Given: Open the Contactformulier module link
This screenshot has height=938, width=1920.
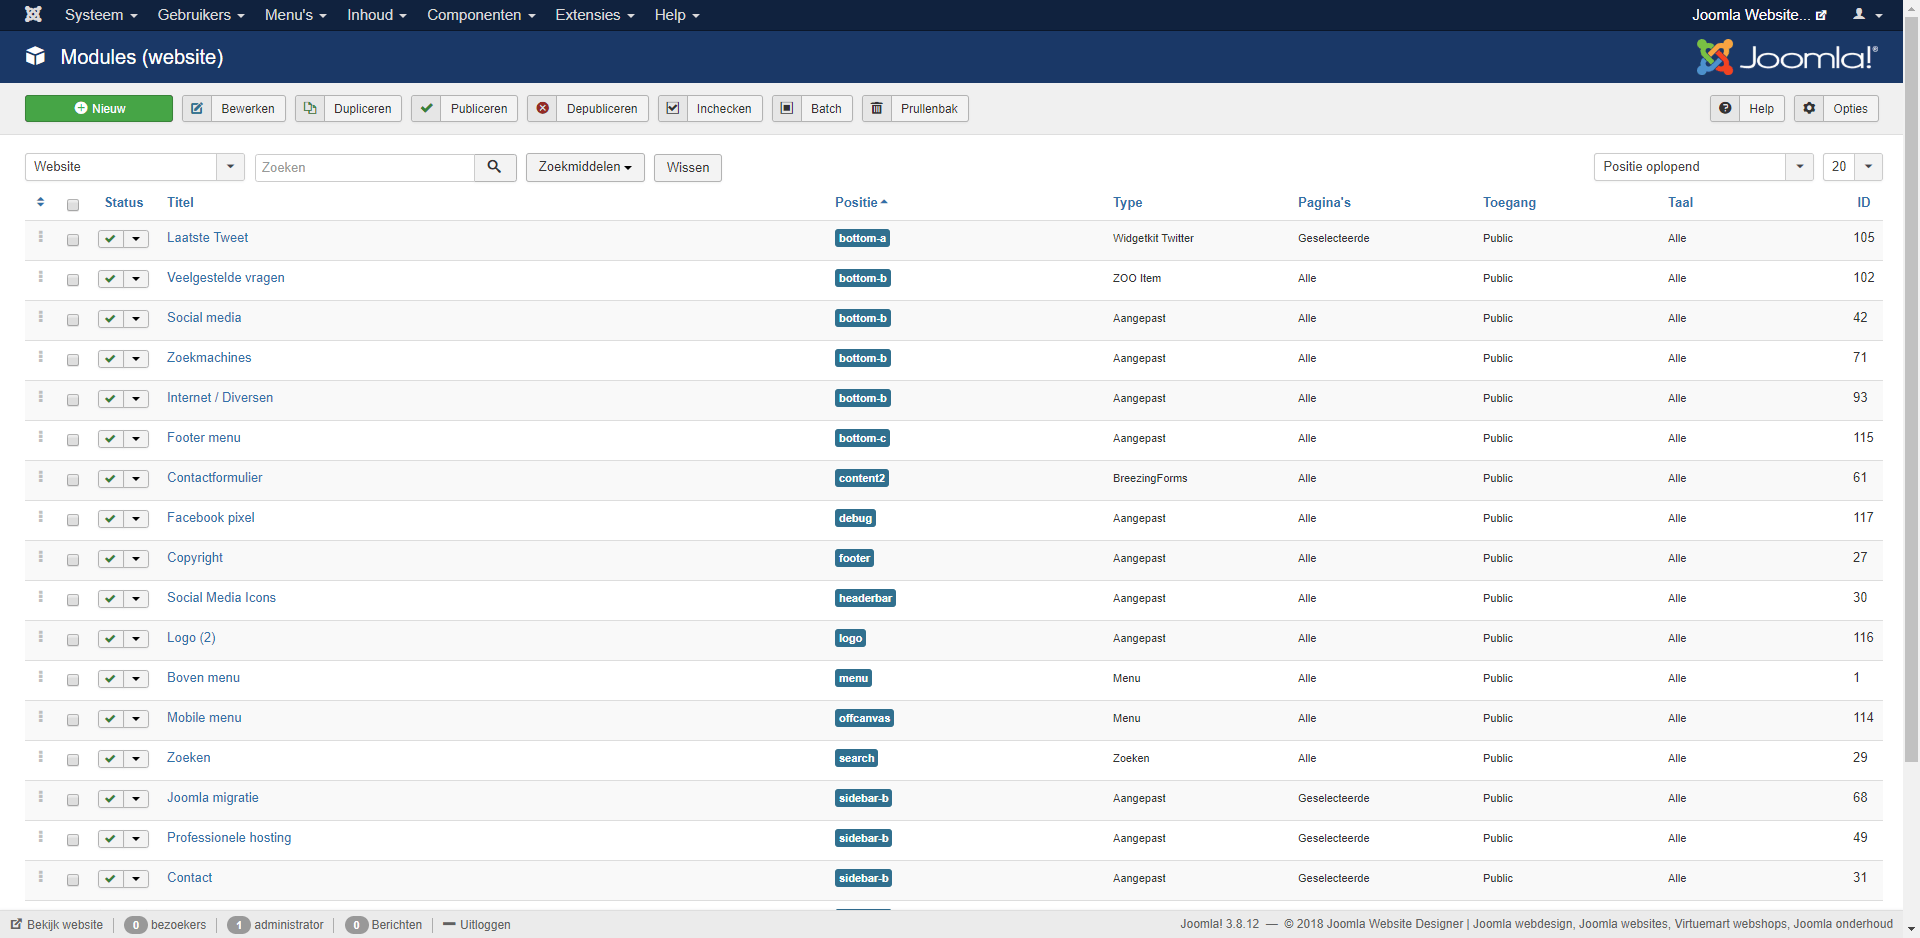Looking at the screenshot, I should point(214,478).
